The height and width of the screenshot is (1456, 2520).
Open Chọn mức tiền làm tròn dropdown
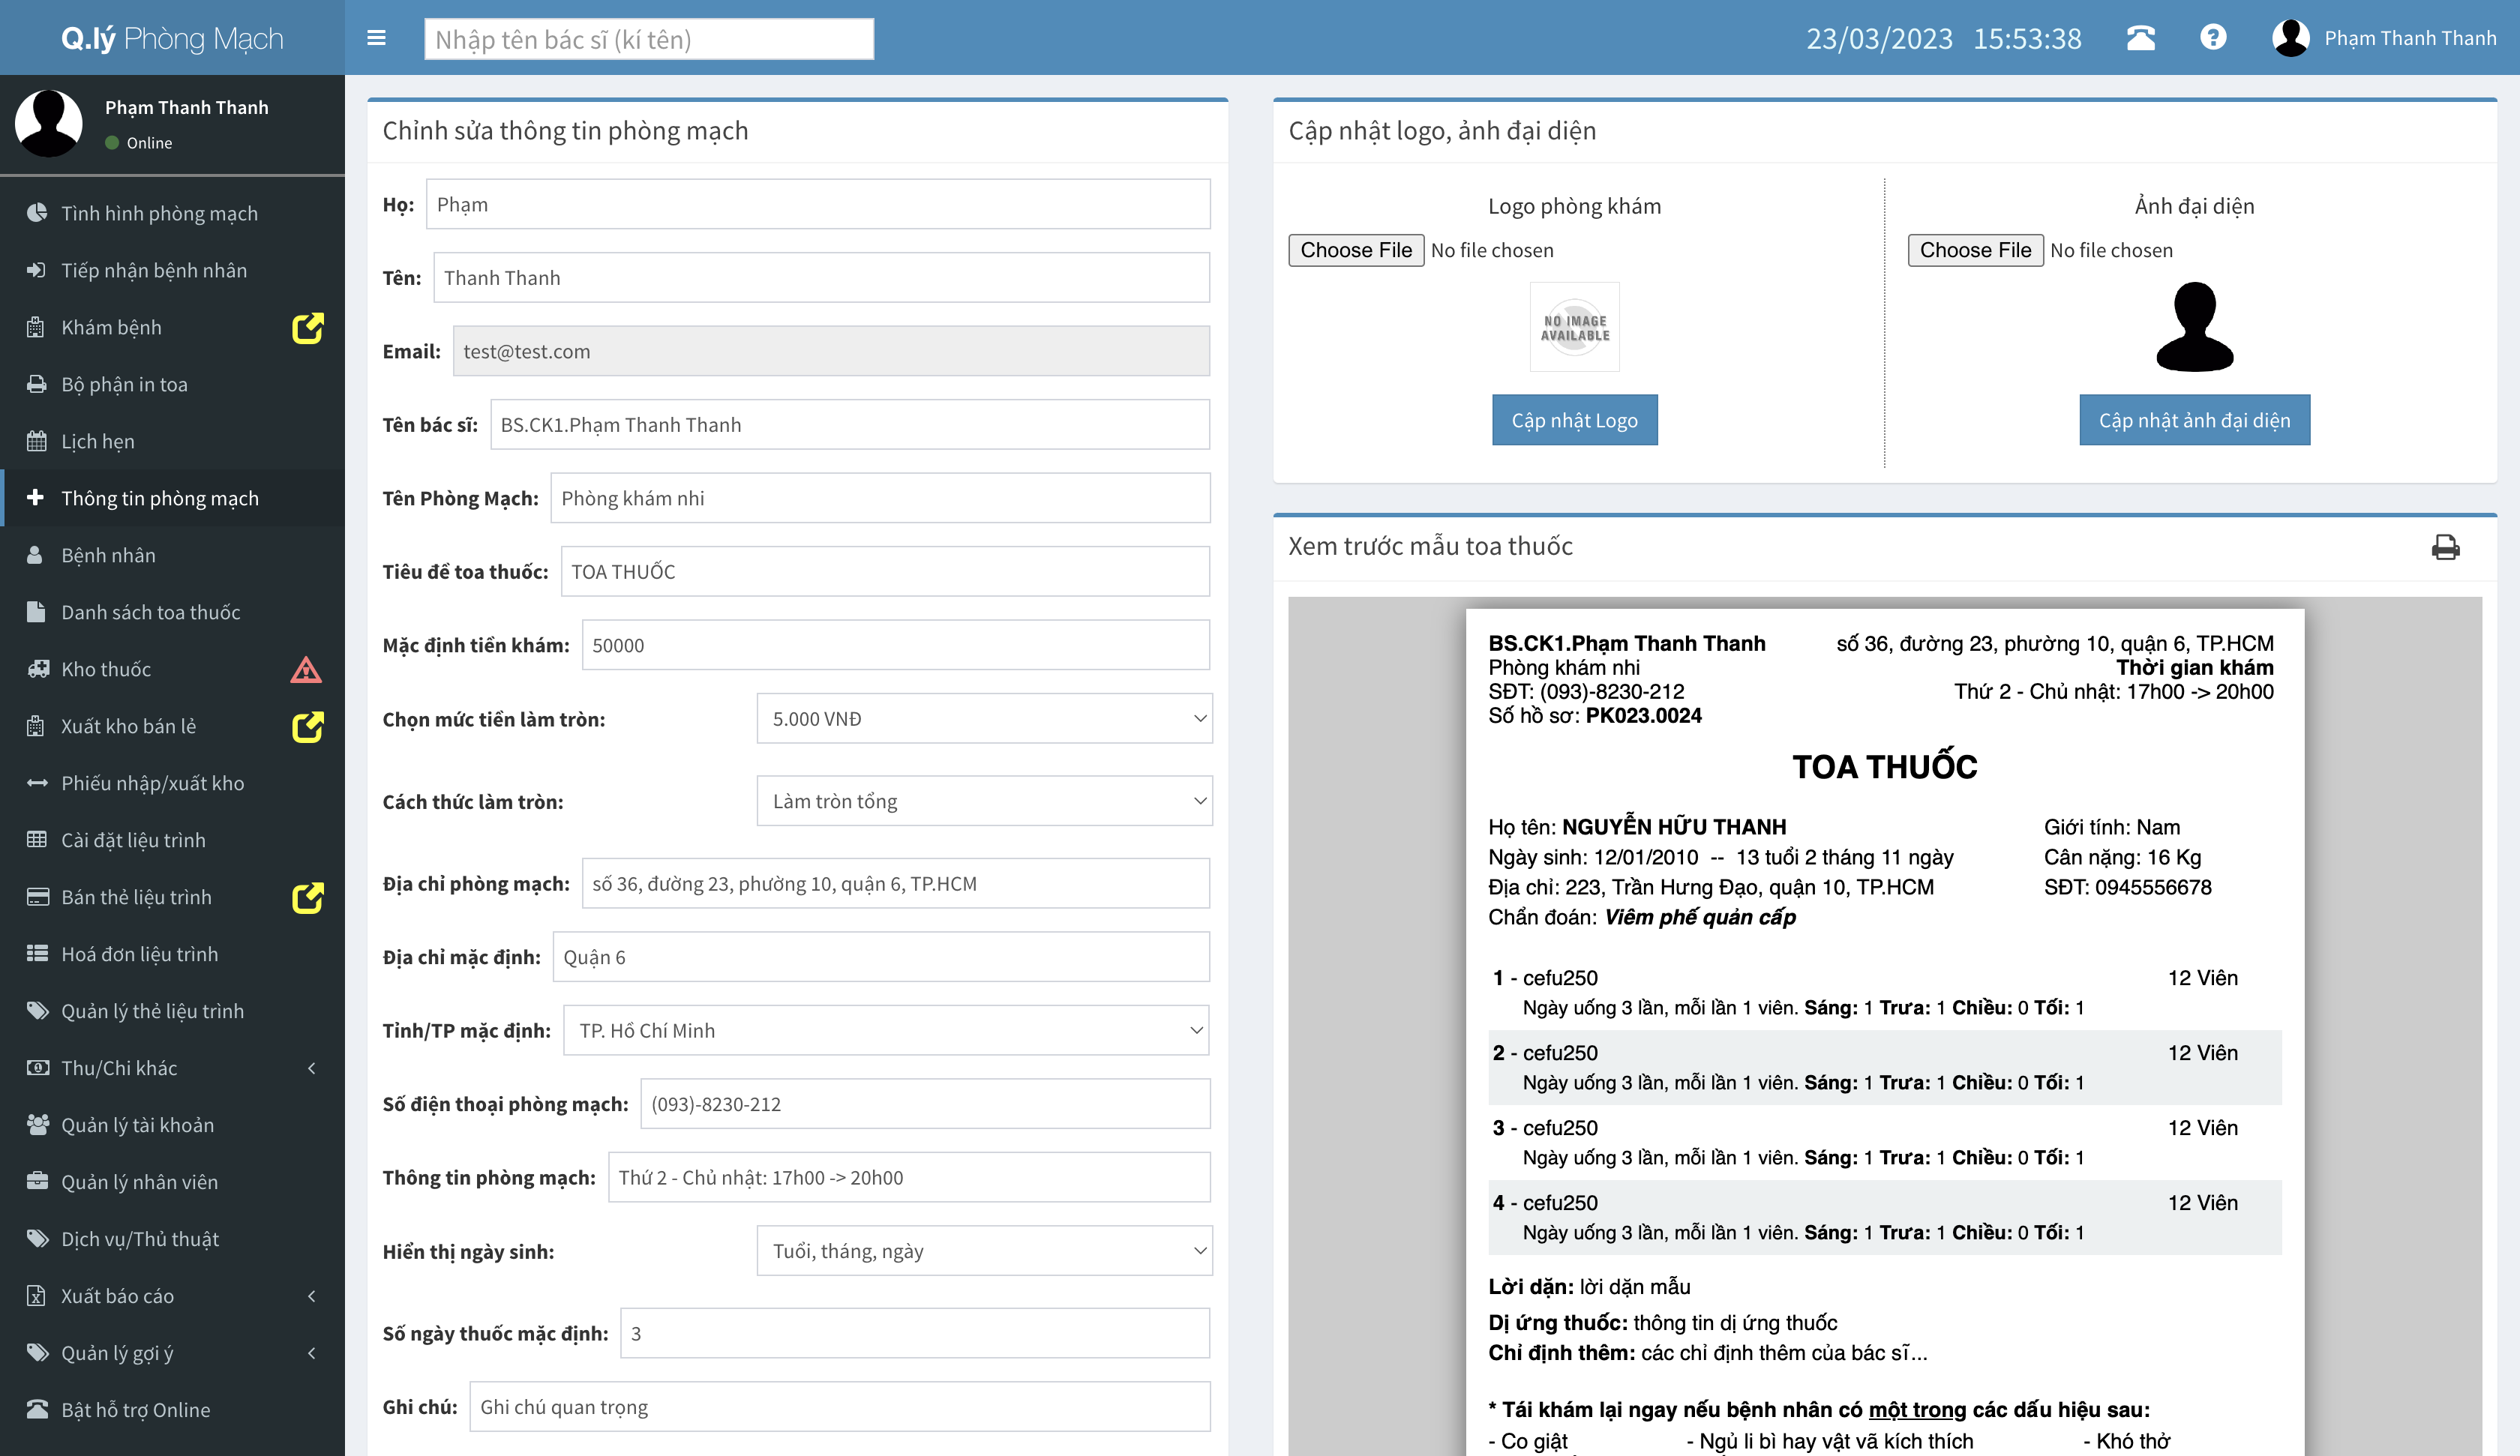[x=984, y=719]
